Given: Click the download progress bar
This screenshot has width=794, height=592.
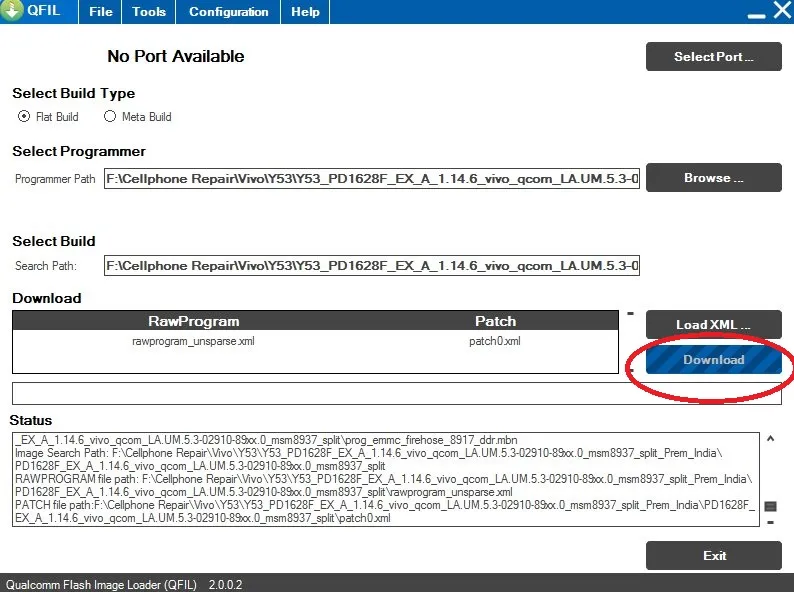Looking at the screenshot, I should pos(396,393).
